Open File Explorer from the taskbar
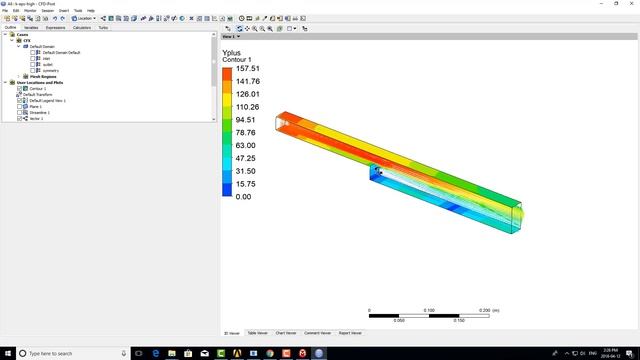Screen dimensions: 640x360 pyautogui.click(x=172, y=353)
